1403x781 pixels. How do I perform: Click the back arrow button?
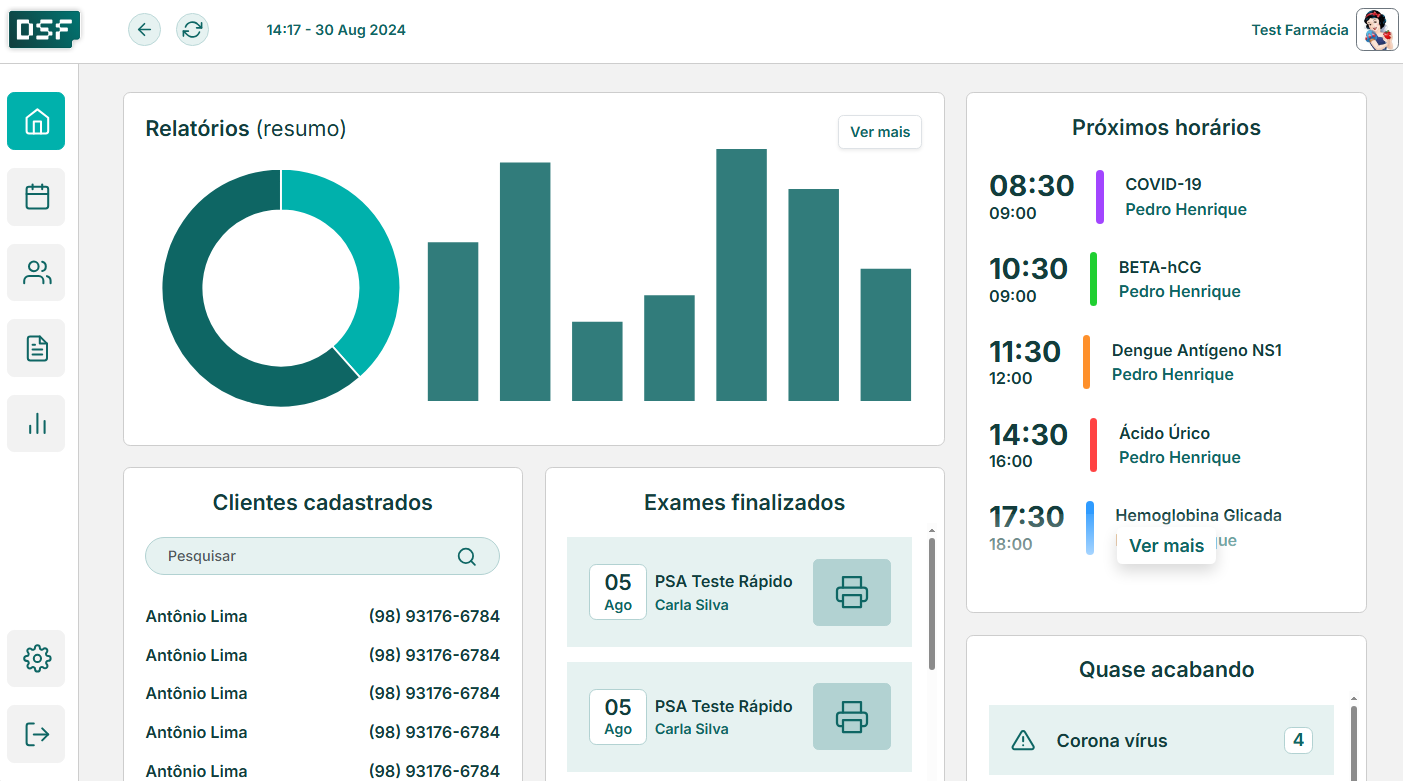coord(144,30)
